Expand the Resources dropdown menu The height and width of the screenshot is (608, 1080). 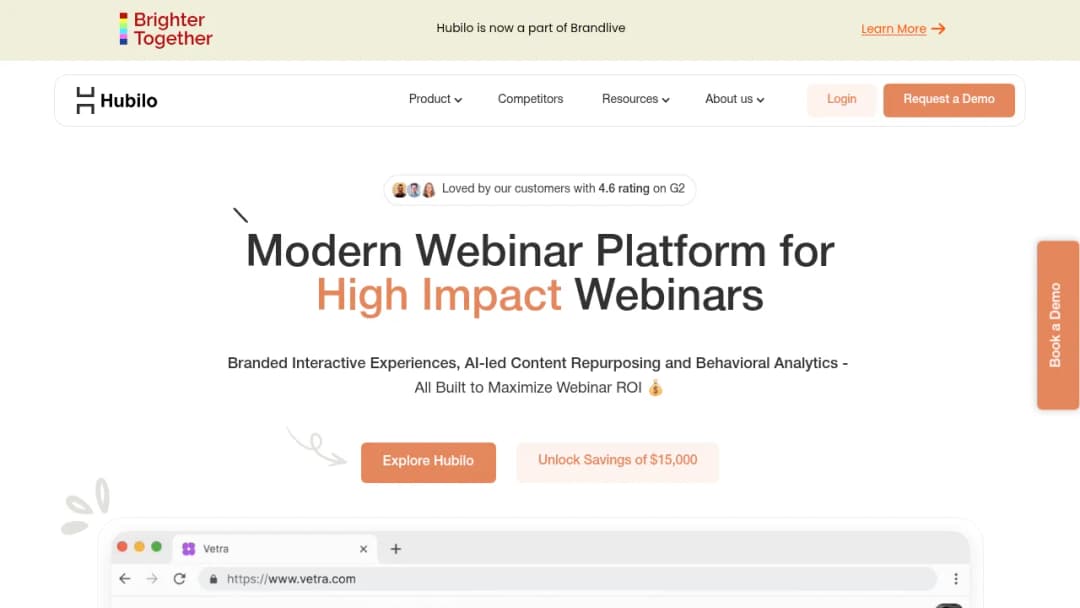(636, 99)
